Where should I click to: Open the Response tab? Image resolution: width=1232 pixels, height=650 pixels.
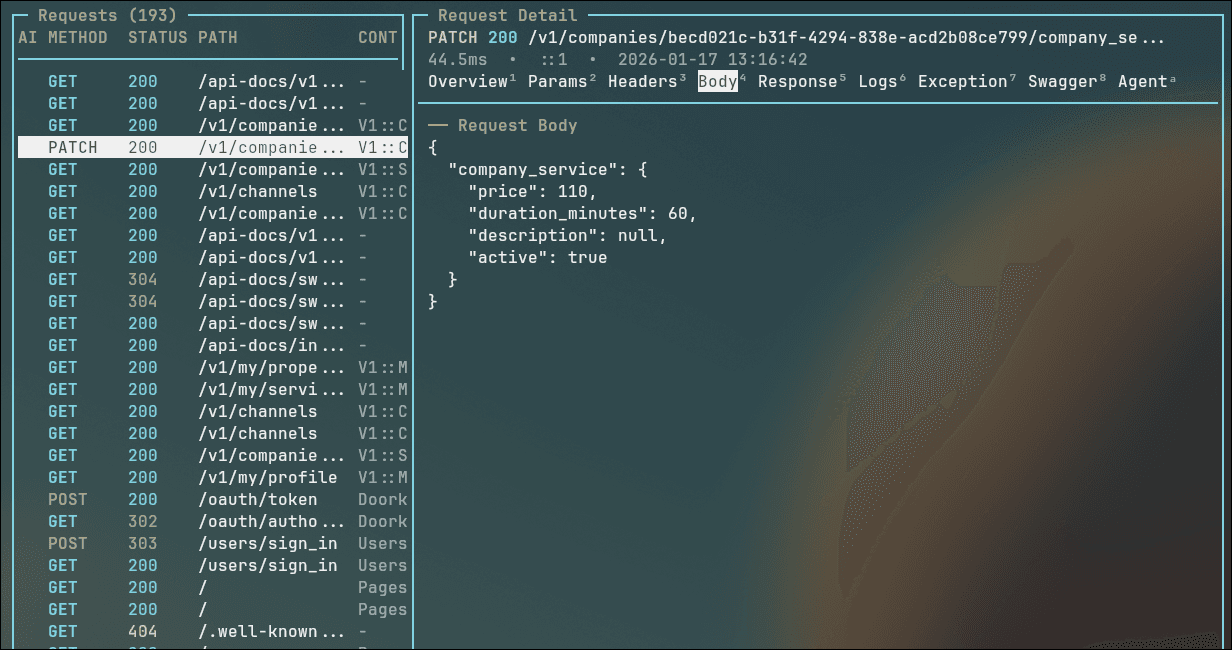coord(795,81)
